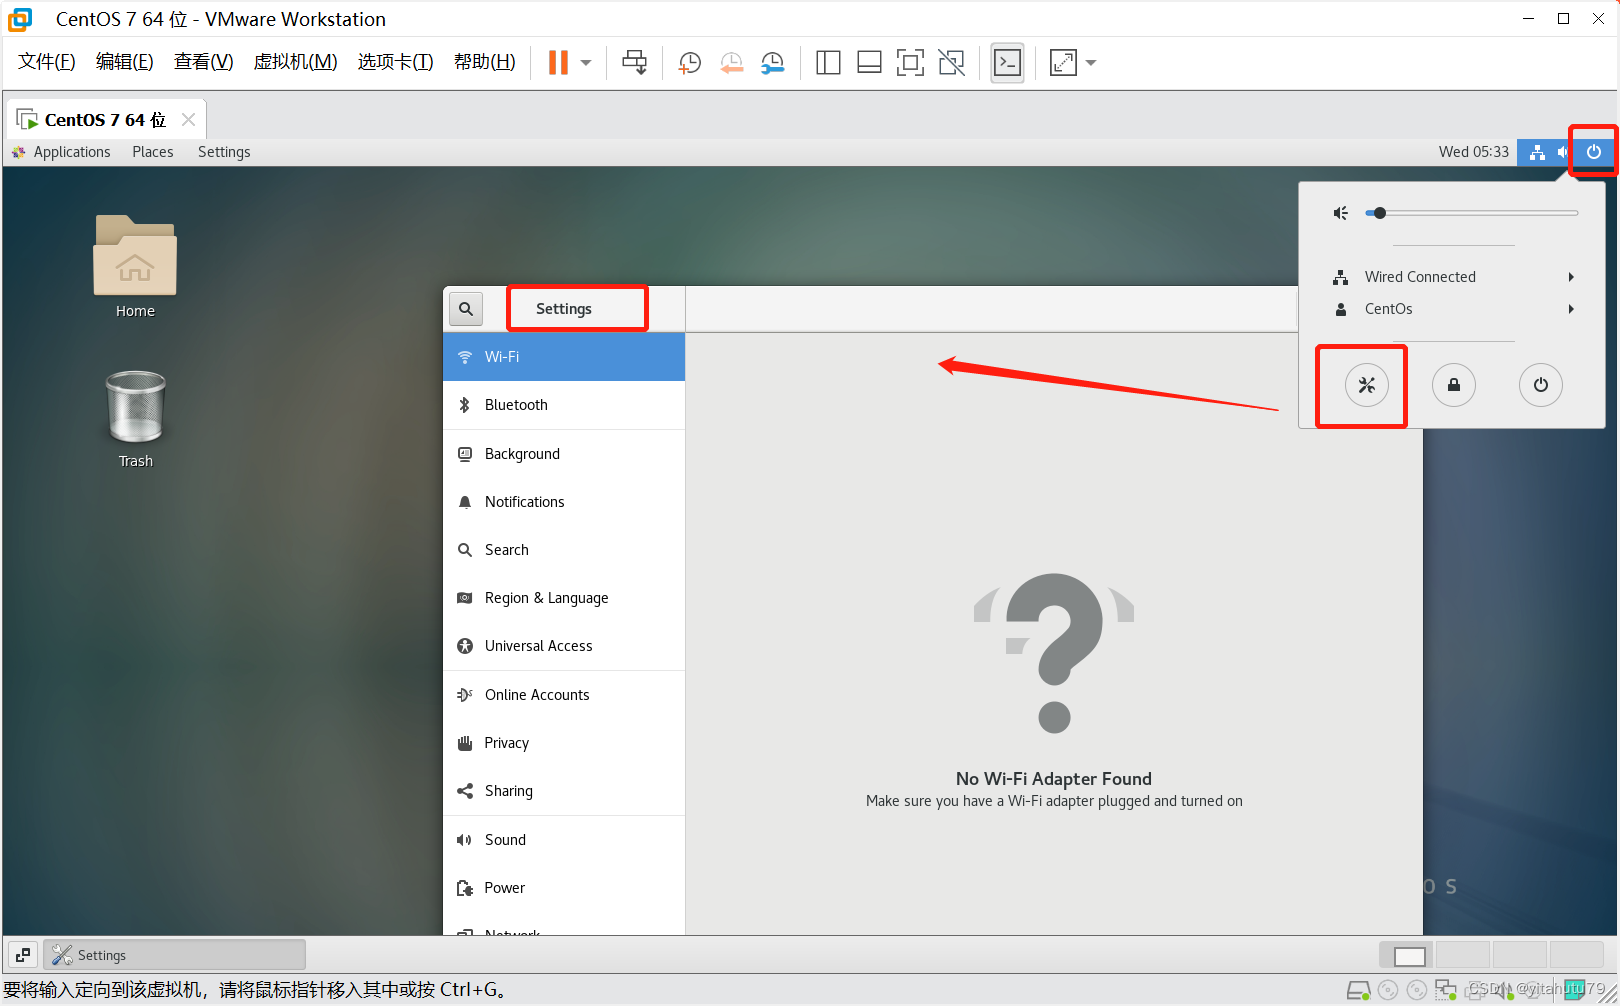This screenshot has height=1006, width=1620.
Task: Take a snapshot of the VM
Action: 689,63
